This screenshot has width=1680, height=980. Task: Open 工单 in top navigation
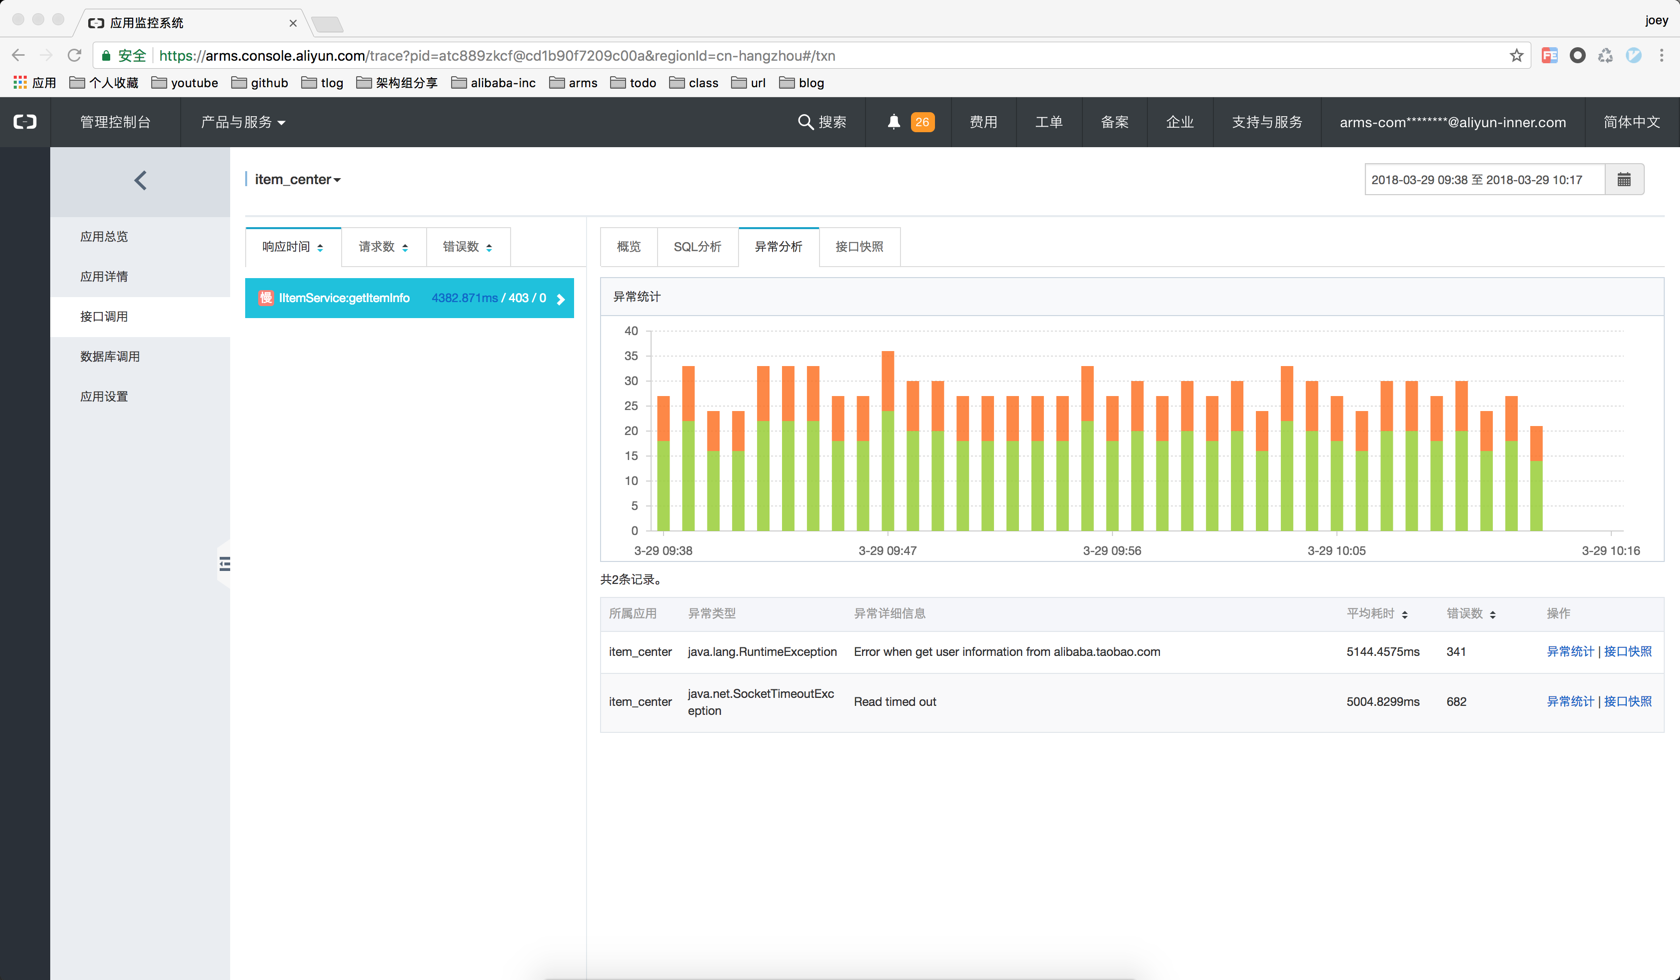[x=1049, y=122]
